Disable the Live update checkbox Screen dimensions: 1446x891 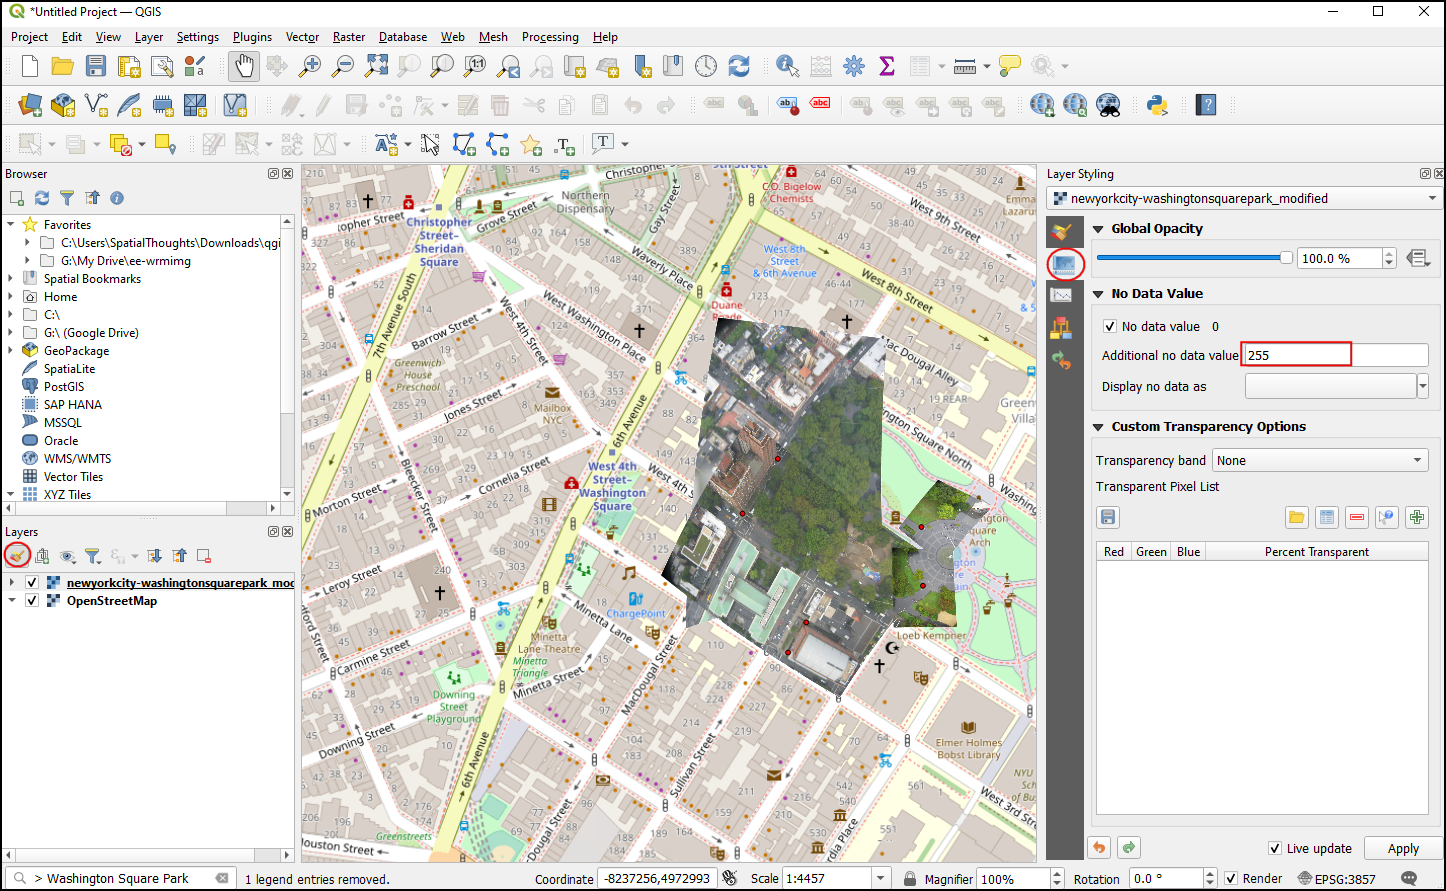[1275, 848]
